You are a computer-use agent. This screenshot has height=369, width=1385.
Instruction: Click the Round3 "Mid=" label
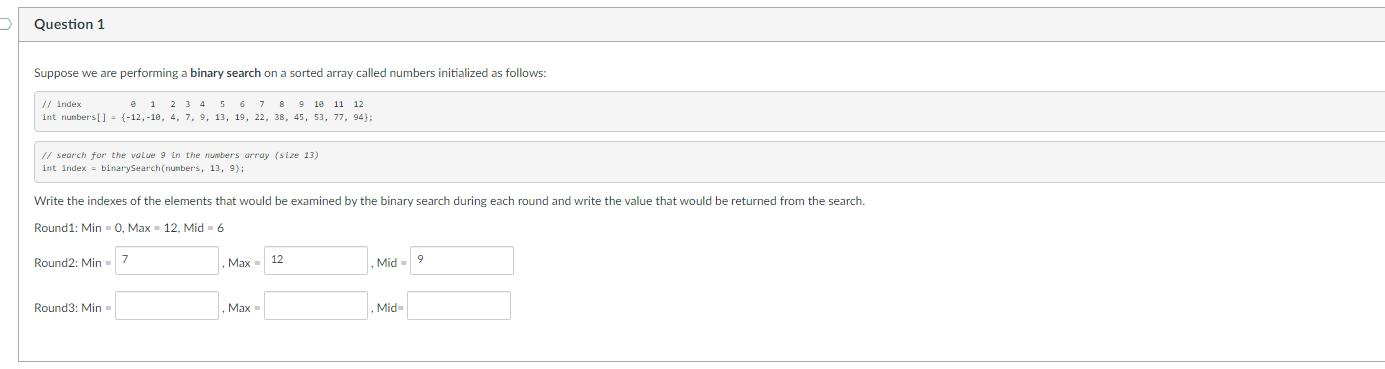pos(388,308)
